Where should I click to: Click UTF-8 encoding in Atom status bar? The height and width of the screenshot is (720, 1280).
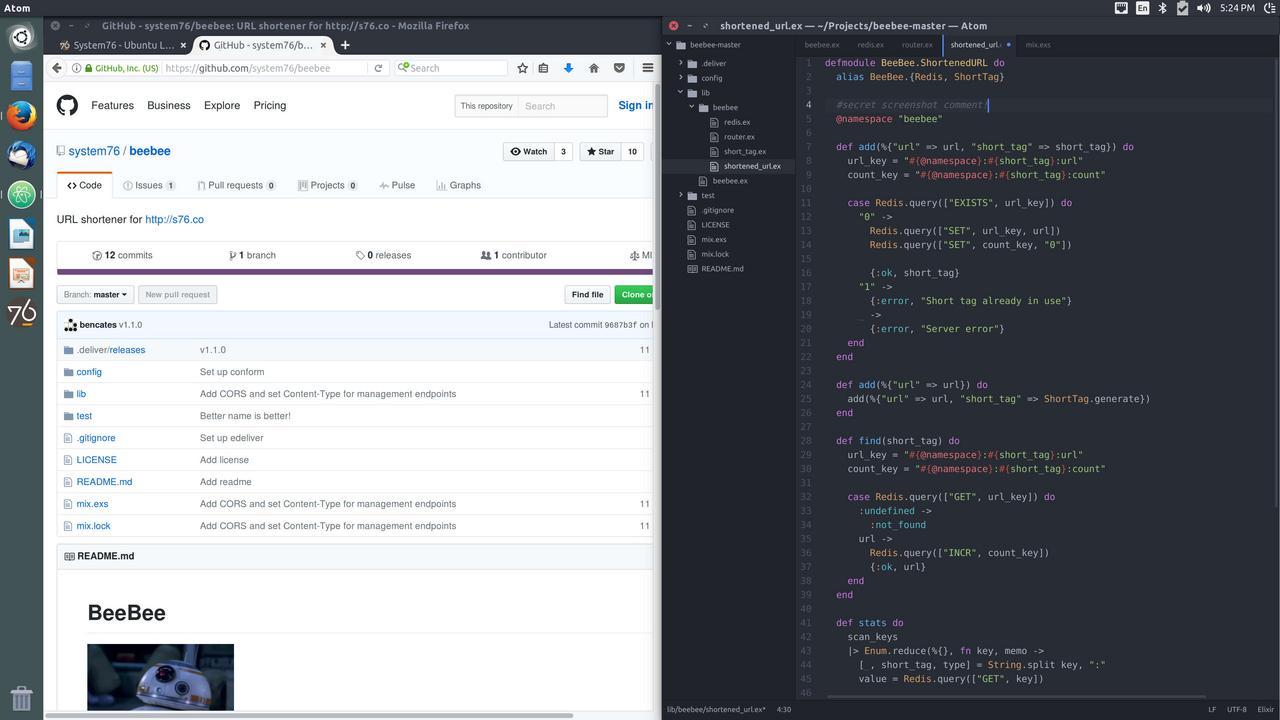[1237, 710]
